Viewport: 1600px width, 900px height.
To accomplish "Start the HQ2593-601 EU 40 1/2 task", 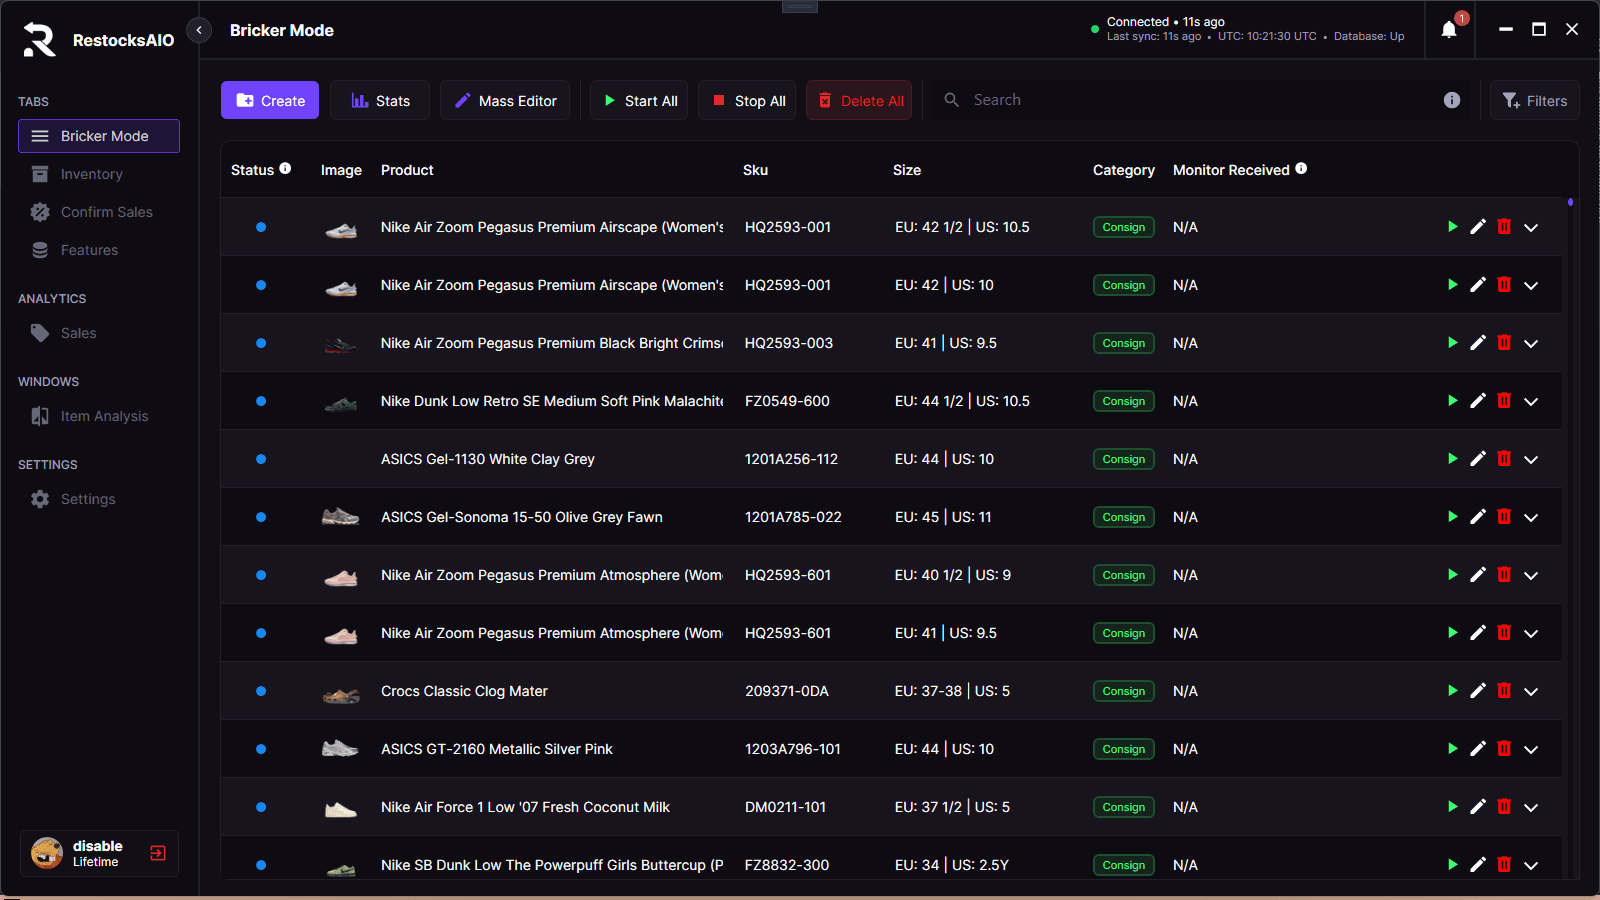I will click(x=1452, y=575).
